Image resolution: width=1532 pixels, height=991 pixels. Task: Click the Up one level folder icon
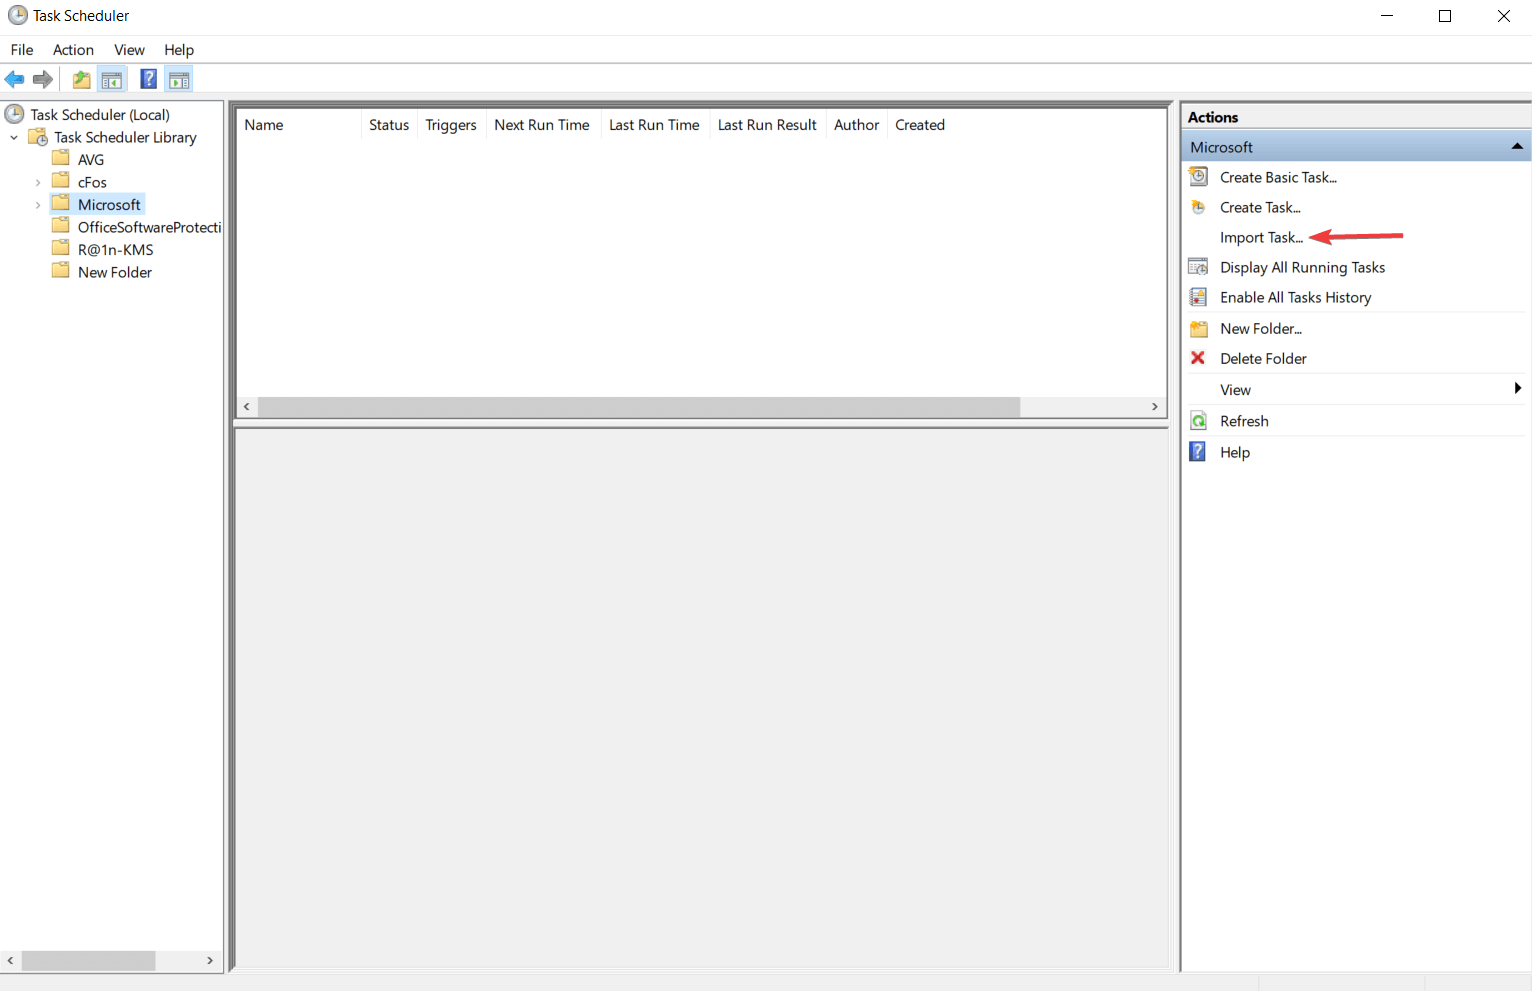coord(80,79)
